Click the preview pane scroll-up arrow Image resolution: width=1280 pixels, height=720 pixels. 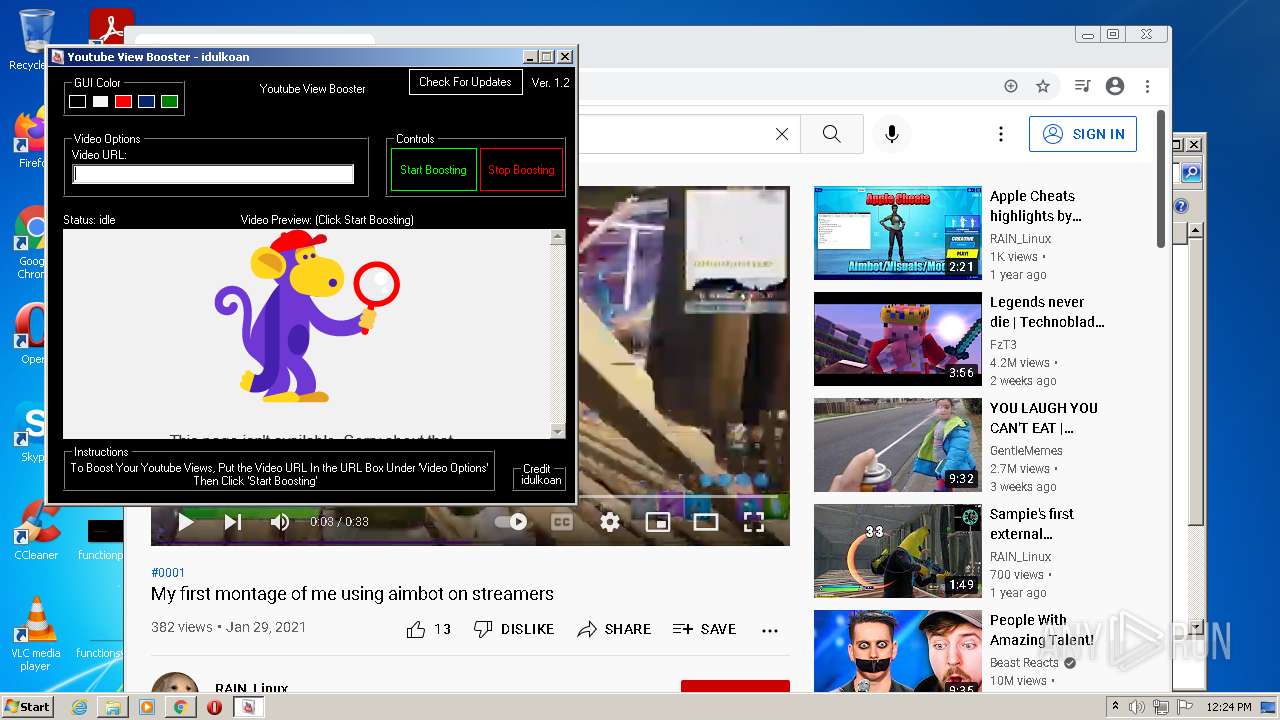point(557,237)
